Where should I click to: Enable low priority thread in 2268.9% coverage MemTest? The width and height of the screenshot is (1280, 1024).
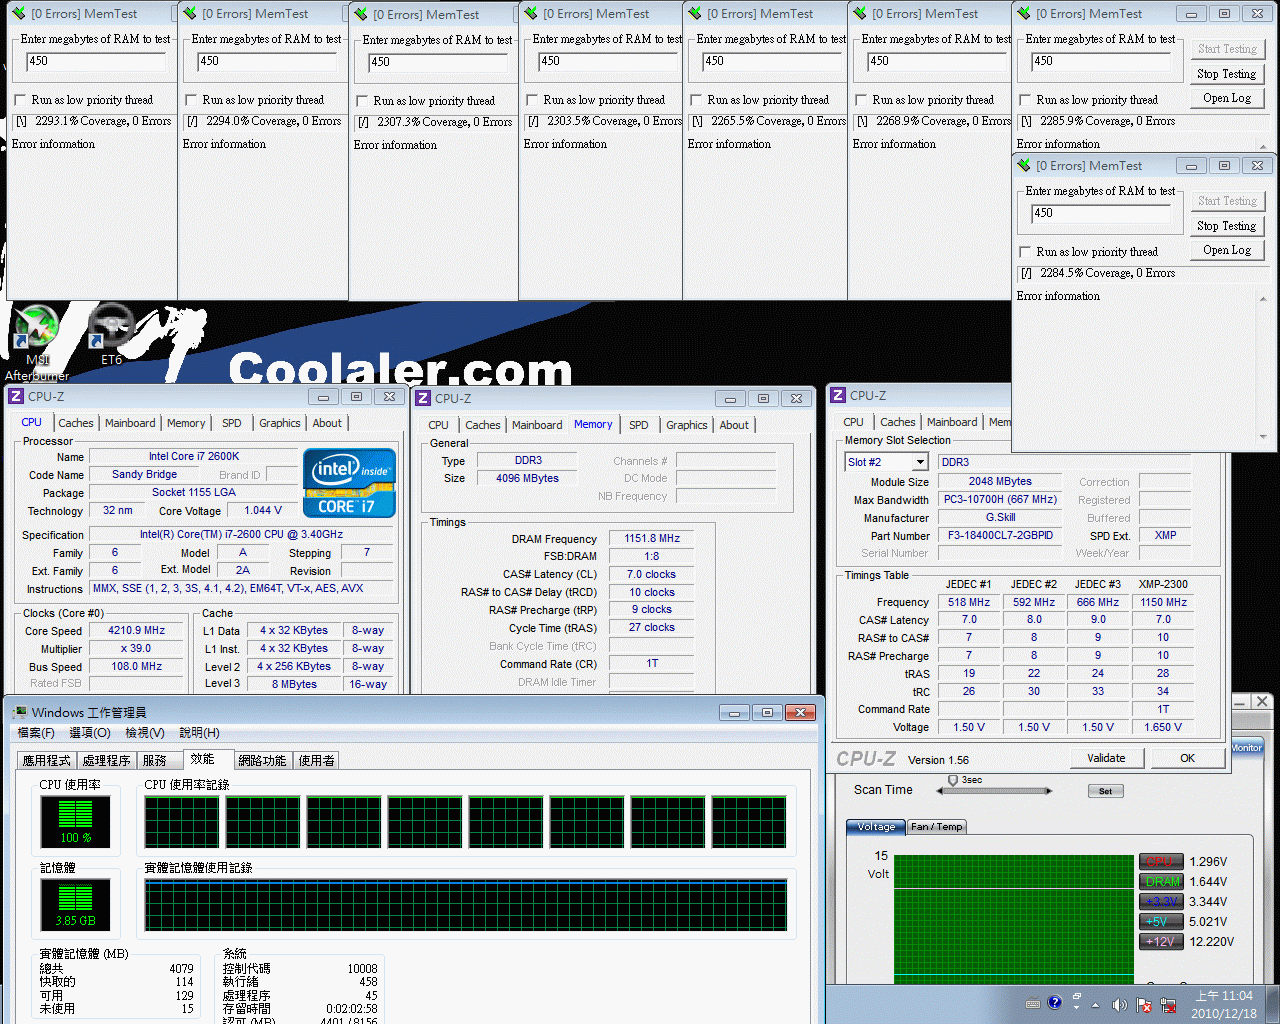coord(861,100)
